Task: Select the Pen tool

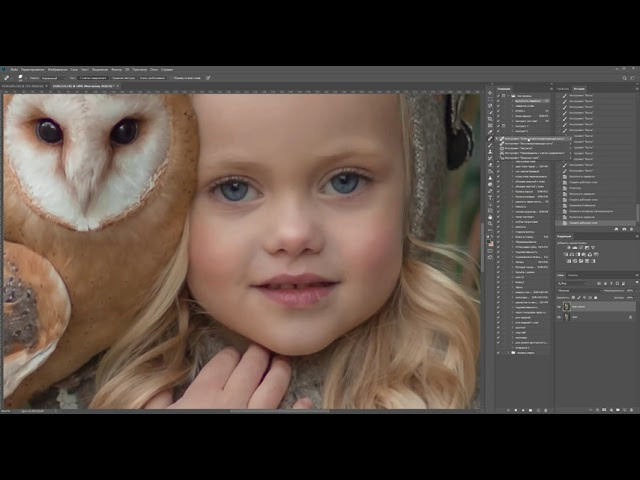Action: tap(490, 191)
